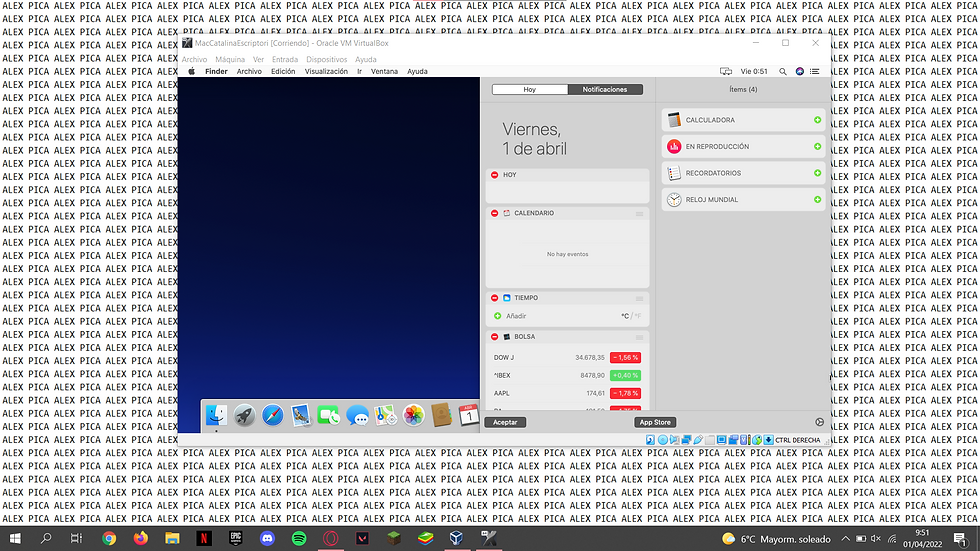
Task: Open VirtualBox Entrada menu
Action: coord(285,59)
